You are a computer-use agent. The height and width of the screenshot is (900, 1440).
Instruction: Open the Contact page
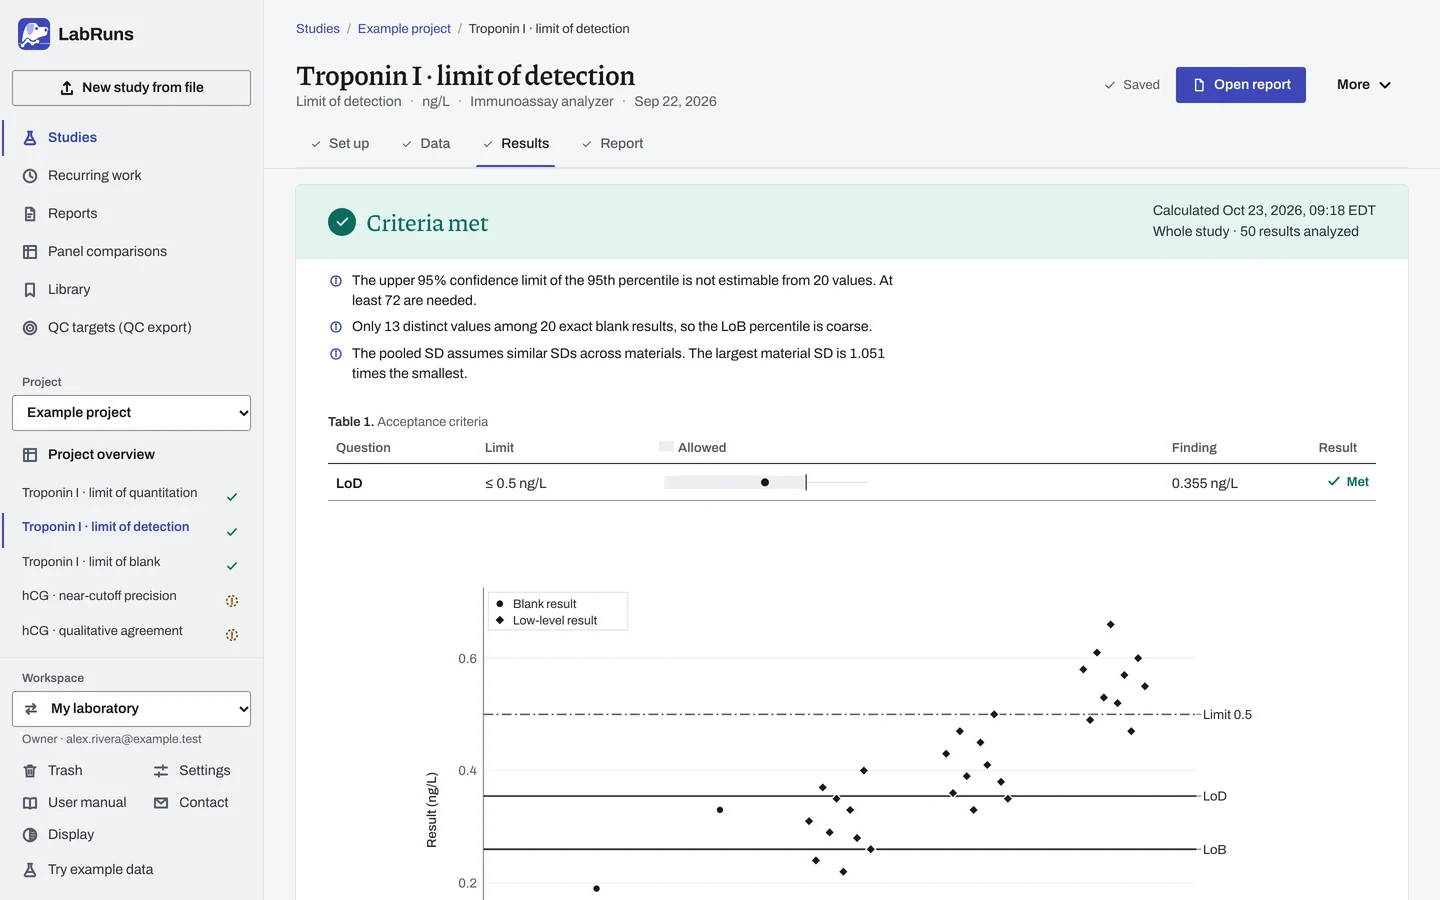(x=203, y=803)
